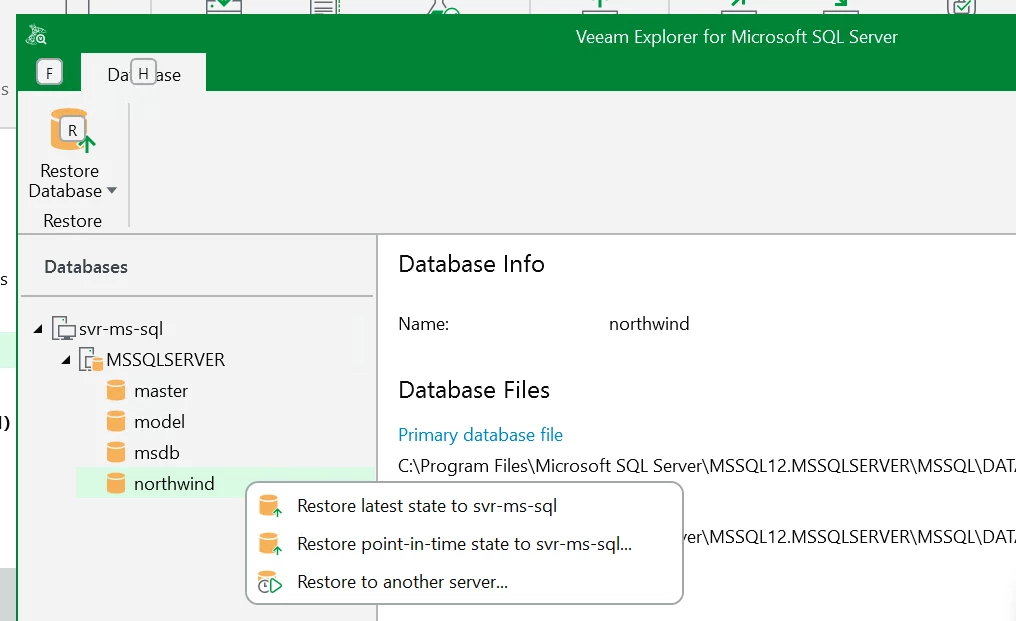Select the msdb database row
This screenshot has width=1016, height=621.
click(157, 452)
